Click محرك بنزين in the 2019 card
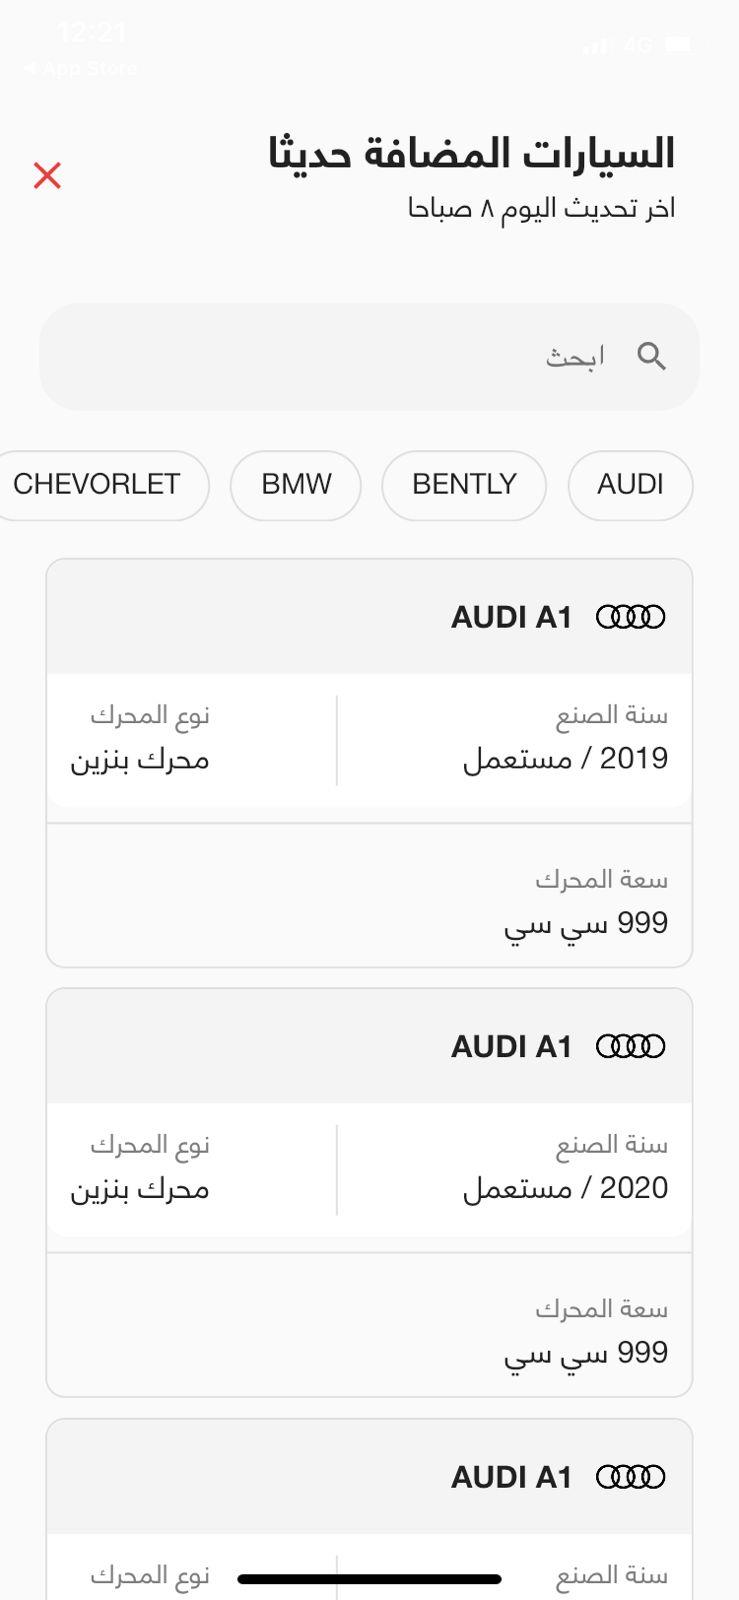The image size is (739, 1600). click(140, 760)
